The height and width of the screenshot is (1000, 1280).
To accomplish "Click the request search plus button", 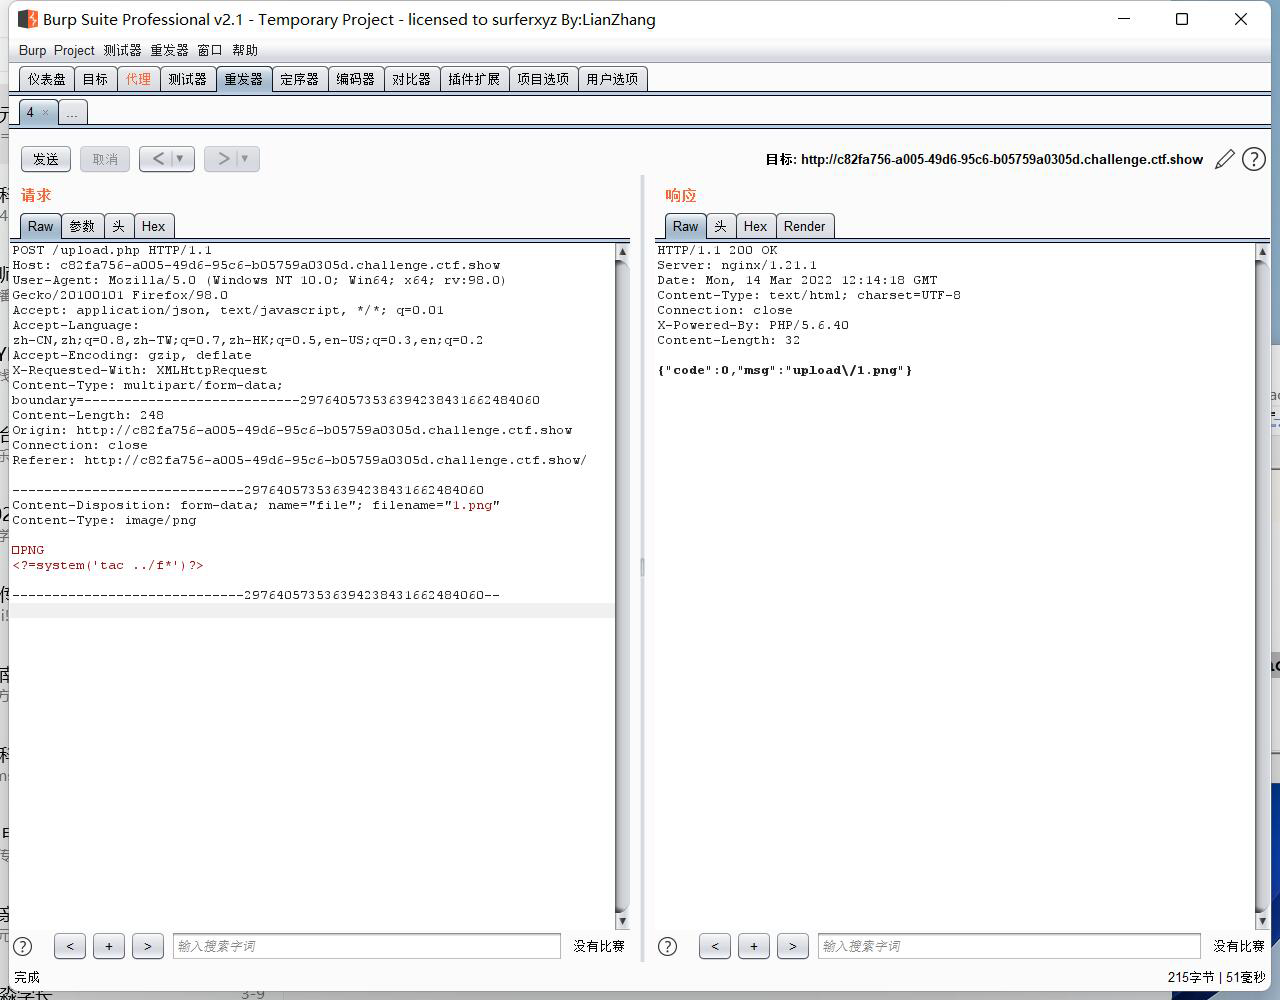I will [x=109, y=946].
